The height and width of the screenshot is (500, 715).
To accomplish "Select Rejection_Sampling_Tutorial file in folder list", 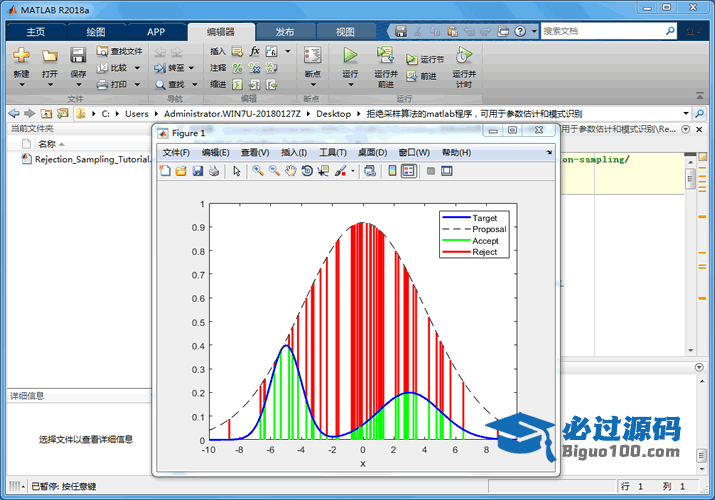I will (87, 159).
